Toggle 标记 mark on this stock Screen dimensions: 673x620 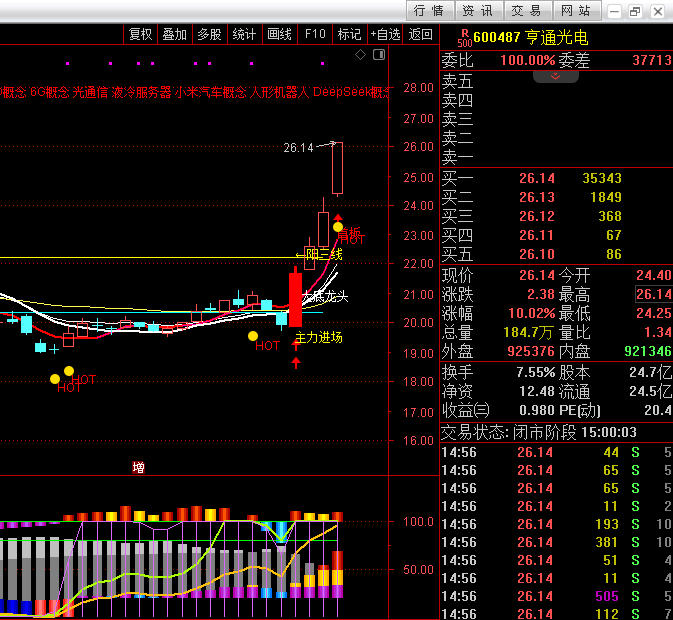(349, 34)
